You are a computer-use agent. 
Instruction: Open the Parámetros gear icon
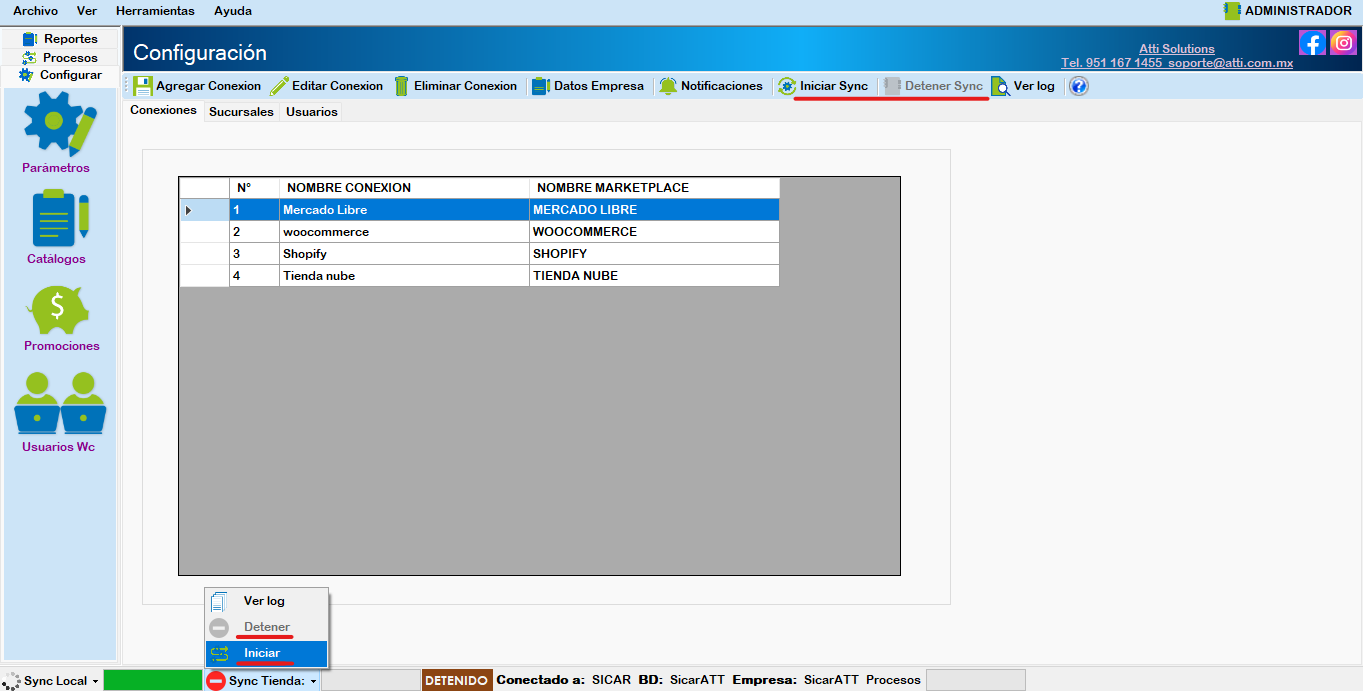[59, 123]
